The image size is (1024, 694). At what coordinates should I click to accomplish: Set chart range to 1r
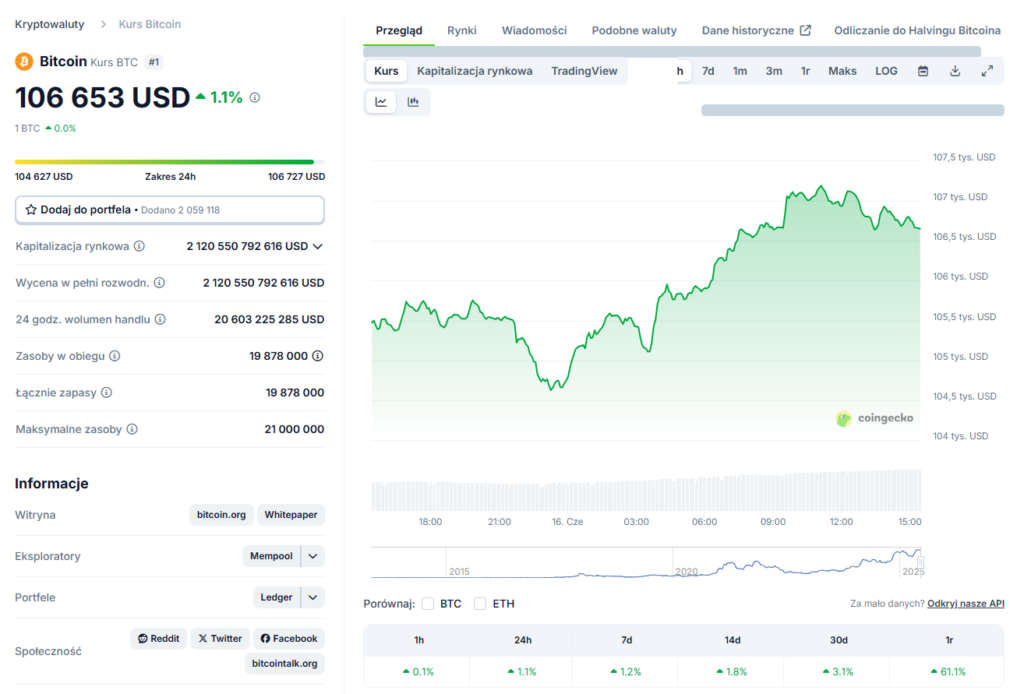(x=806, y=71)
